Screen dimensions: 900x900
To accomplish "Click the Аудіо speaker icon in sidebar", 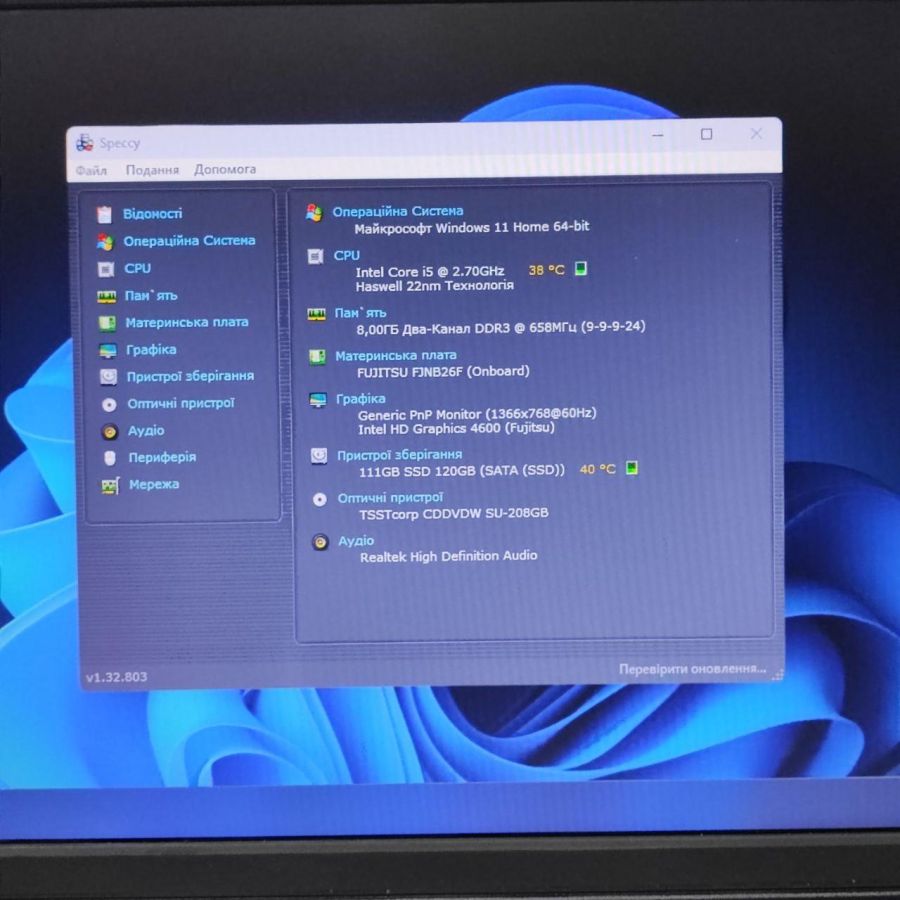I will (110, 431).
